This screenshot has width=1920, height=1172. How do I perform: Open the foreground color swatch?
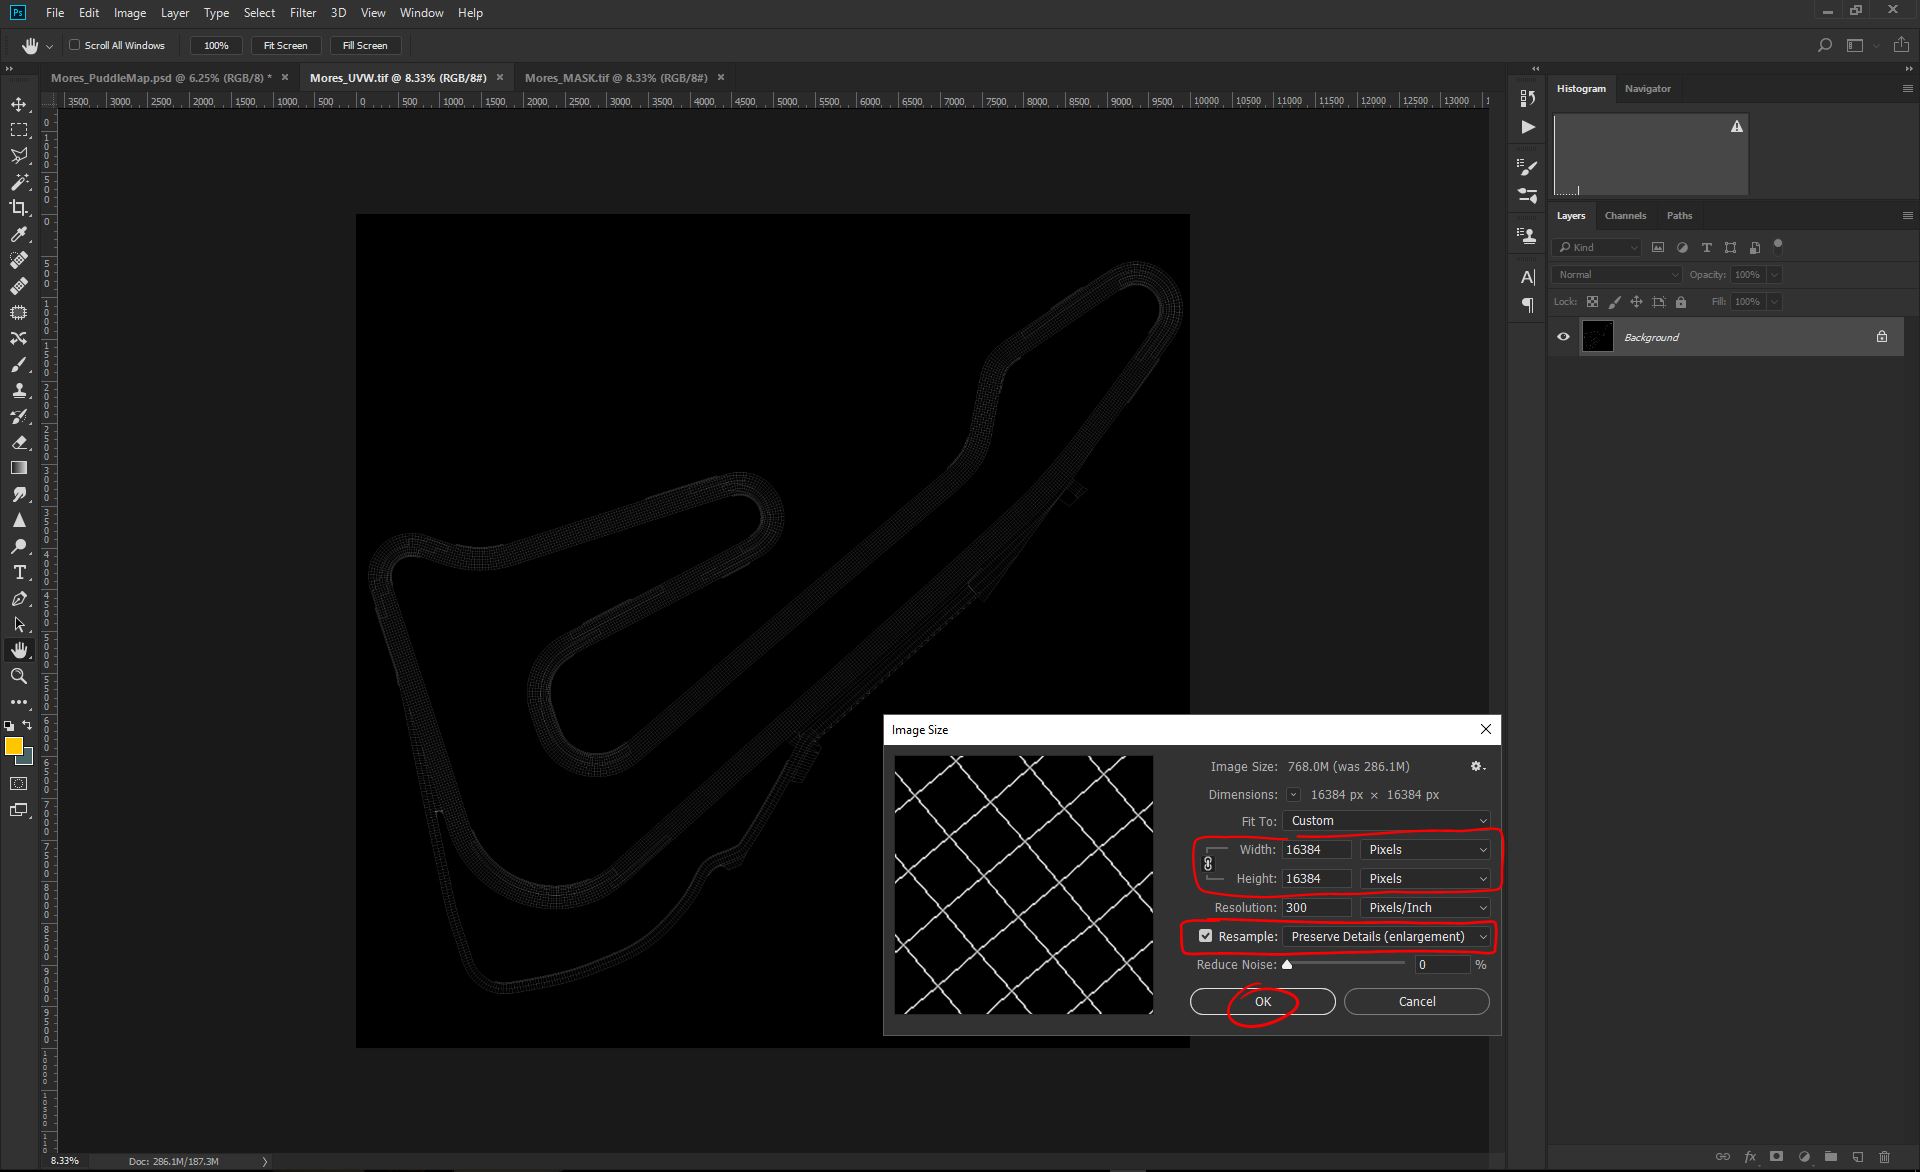tap(13, 746)
